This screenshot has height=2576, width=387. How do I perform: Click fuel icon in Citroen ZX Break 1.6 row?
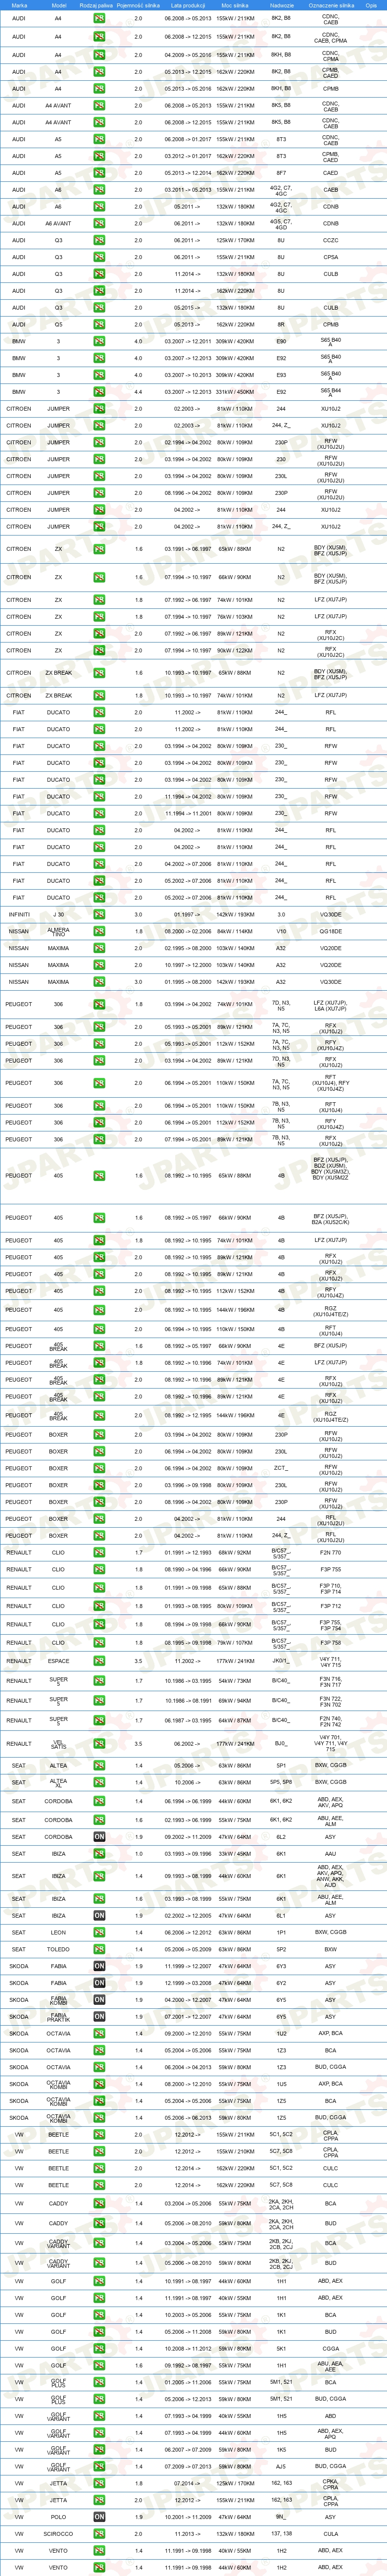click(99, 673)
